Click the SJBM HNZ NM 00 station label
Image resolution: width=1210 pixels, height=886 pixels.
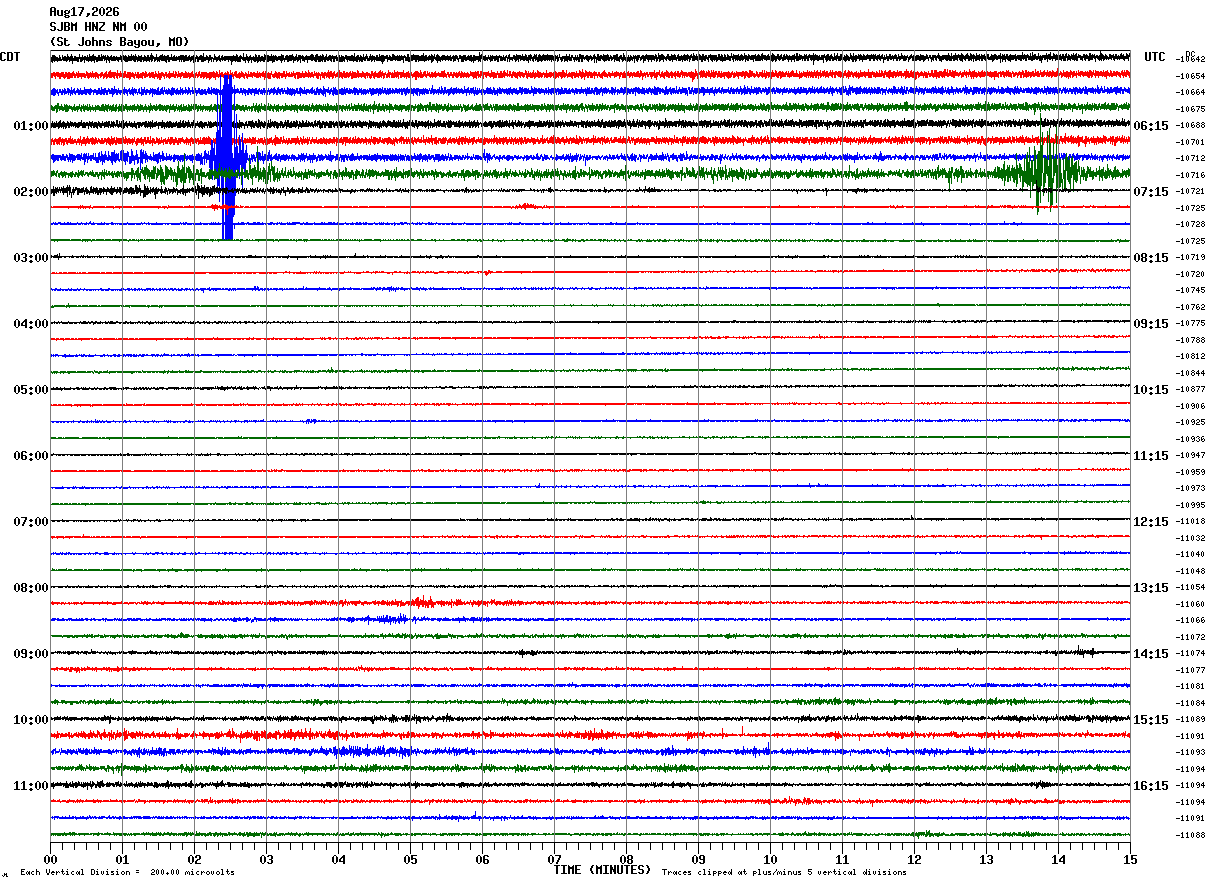[98, 27]
